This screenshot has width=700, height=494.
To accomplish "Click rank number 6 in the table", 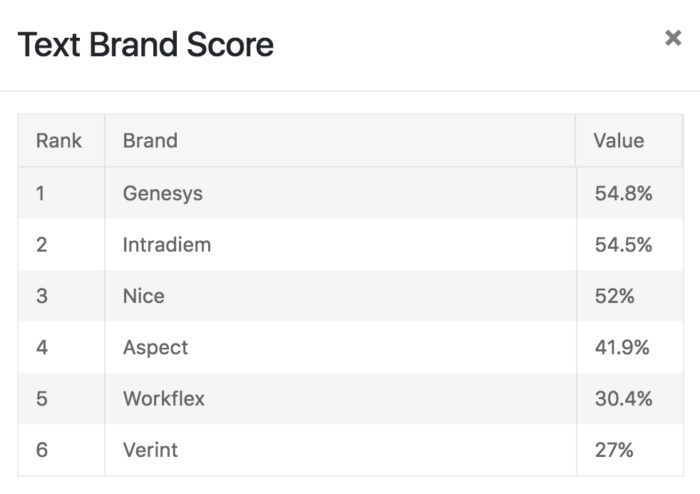I will tap(42, 450).
